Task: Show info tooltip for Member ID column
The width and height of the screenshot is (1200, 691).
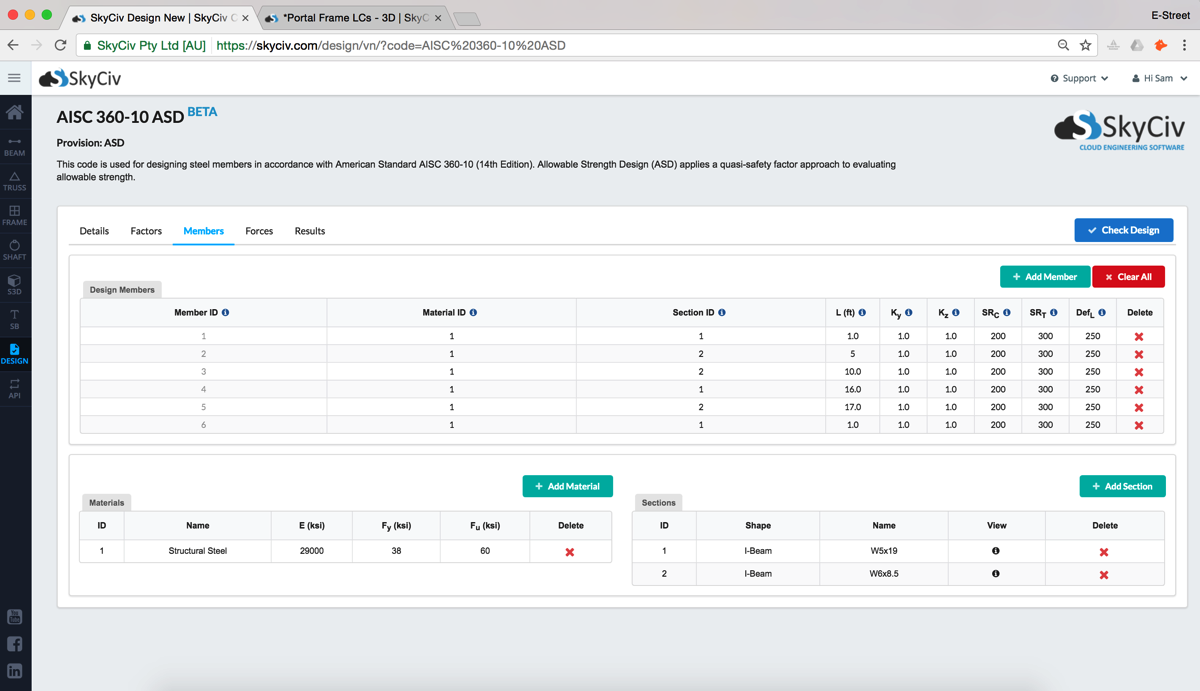Action: coord(226,313)
